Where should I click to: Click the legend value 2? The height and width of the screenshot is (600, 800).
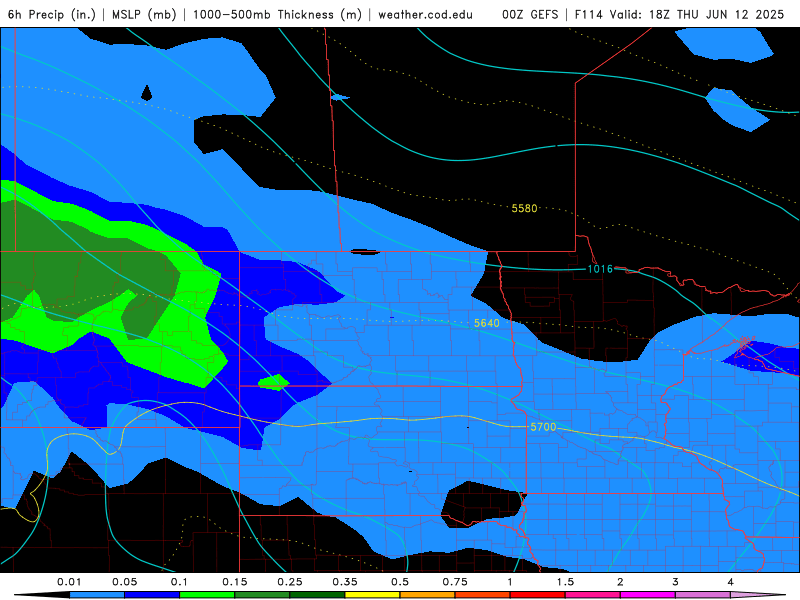click(620, 582)
